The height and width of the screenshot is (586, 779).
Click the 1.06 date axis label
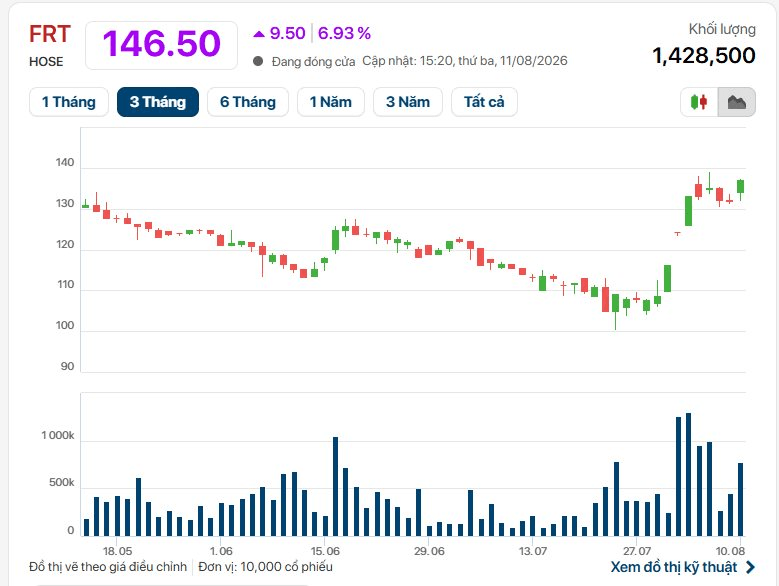(221, 551)
